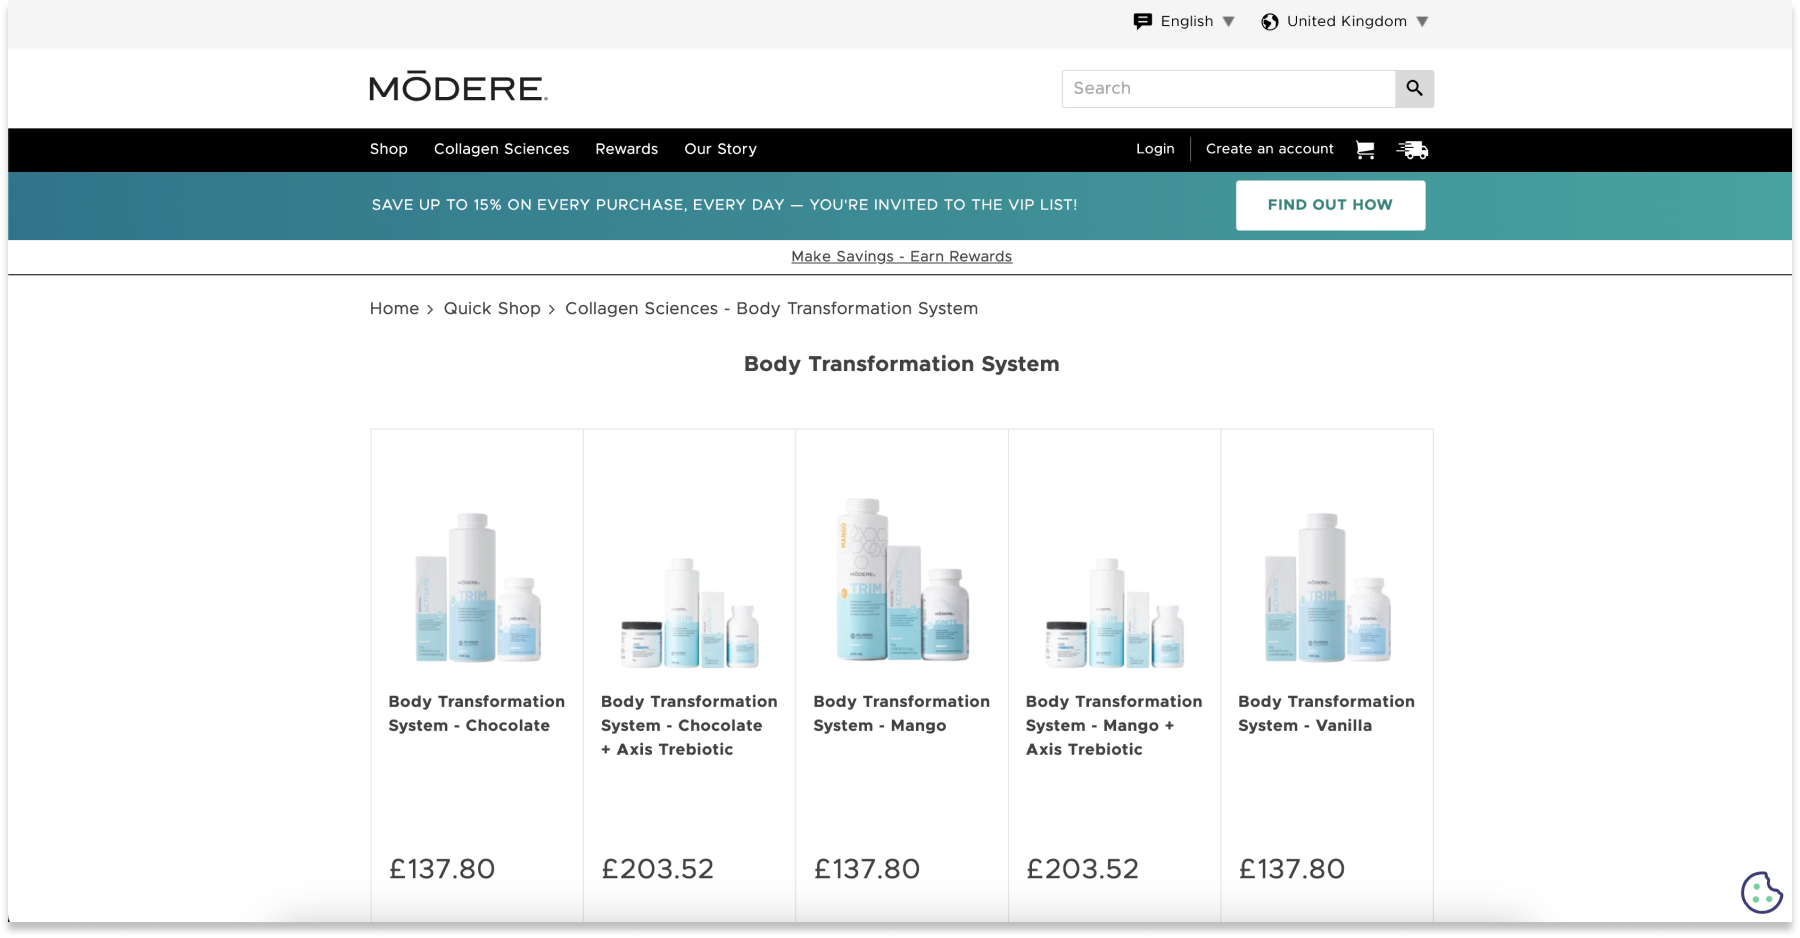1800x938 pixels.
Task: Click Collagen Sciences - Body Transformation System breadcrumb
Action: pos(772,309)
